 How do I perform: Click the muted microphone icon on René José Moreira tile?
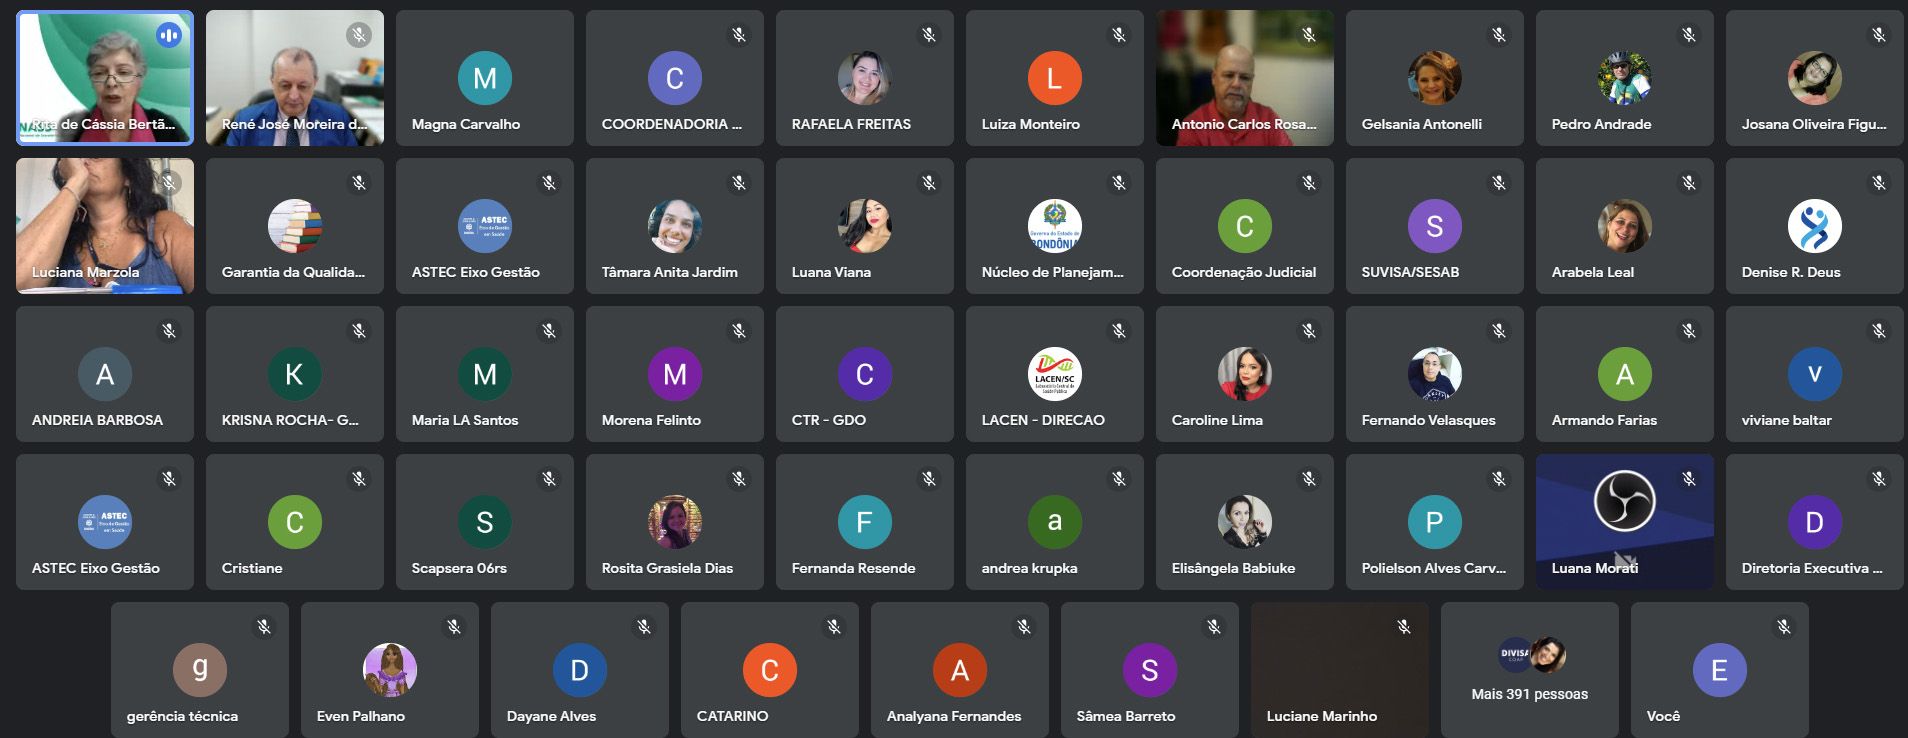tap(359, 35)
